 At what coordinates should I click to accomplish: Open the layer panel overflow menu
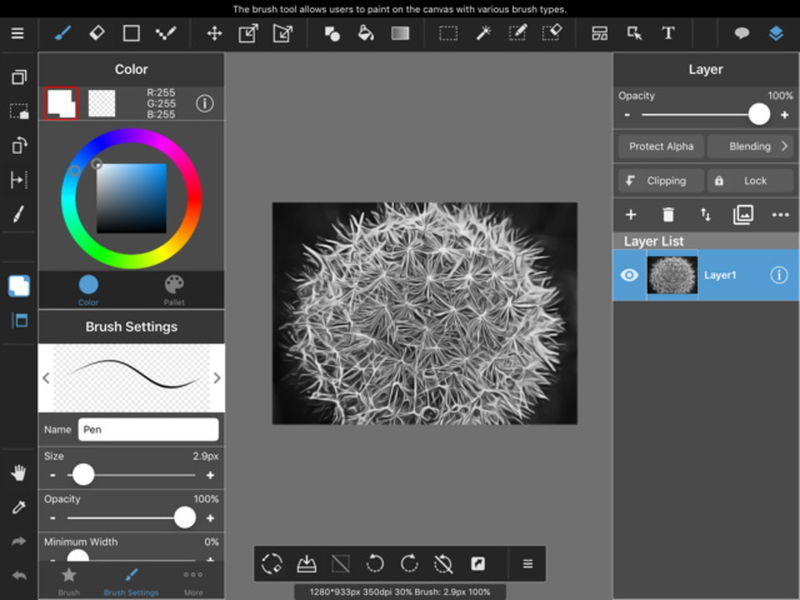781,214
